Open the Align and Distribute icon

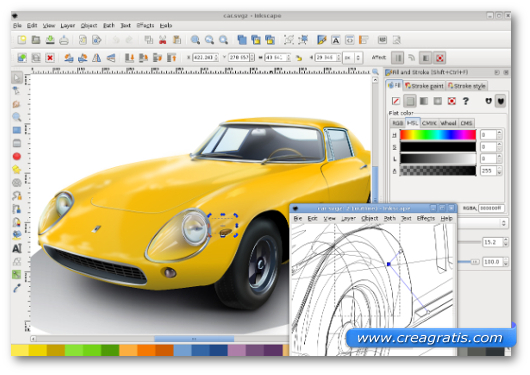[363, 40]
